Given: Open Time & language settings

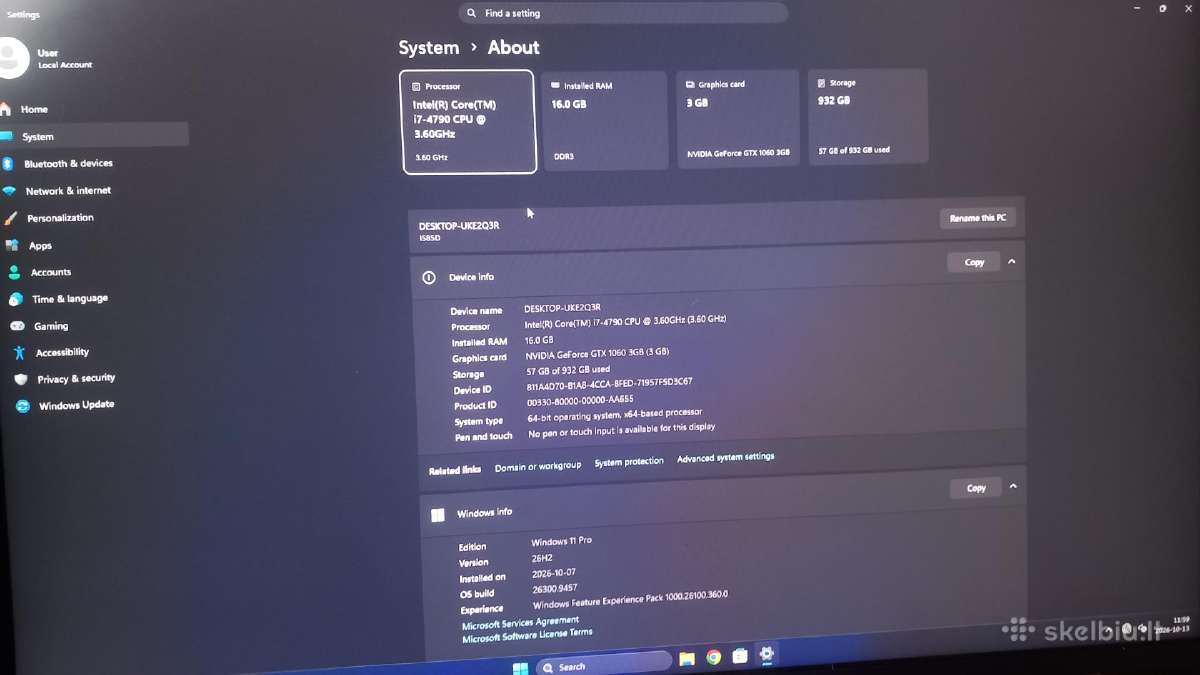Looking at the screenshot, I should point(69,299).
